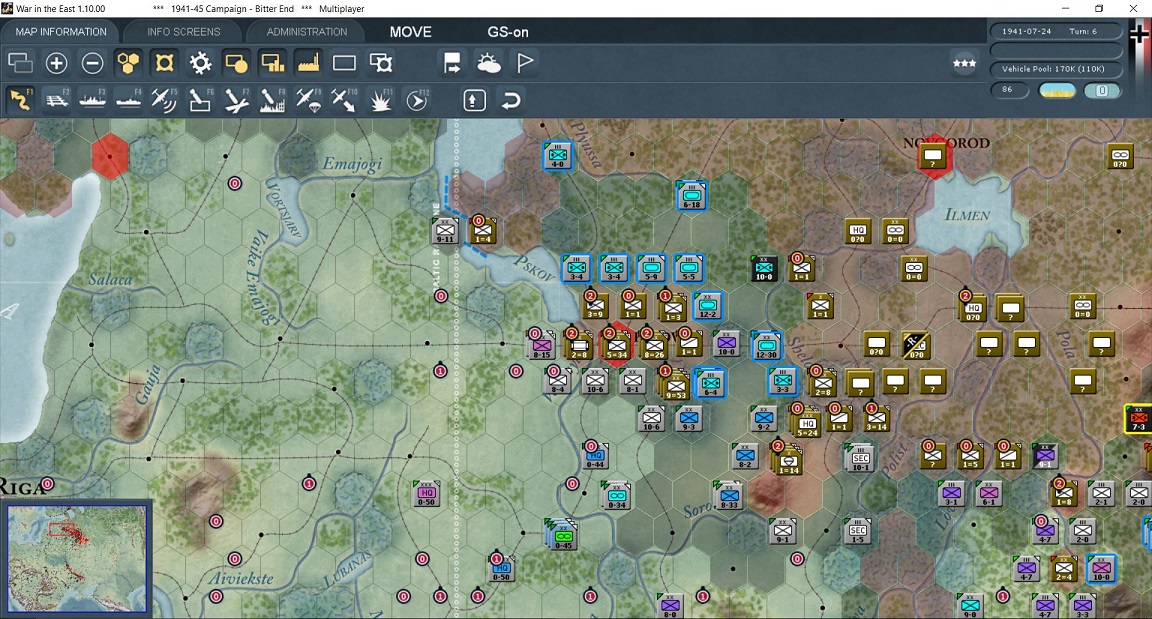Click the pennant flag toolbar icon
The width and height of the screenshot is (1152, 619).
pyautogui.click(x=525, y=63)
